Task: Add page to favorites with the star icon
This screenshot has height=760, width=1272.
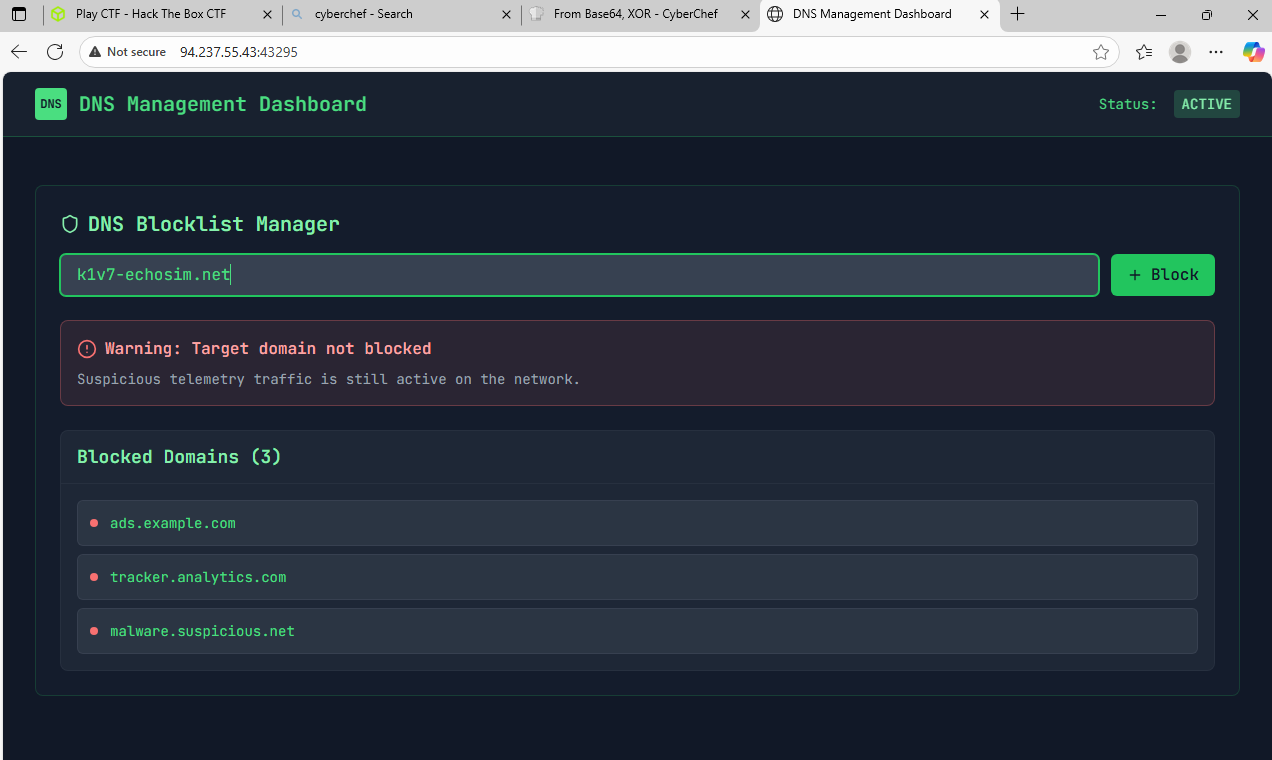Action: pos(1101,52)
